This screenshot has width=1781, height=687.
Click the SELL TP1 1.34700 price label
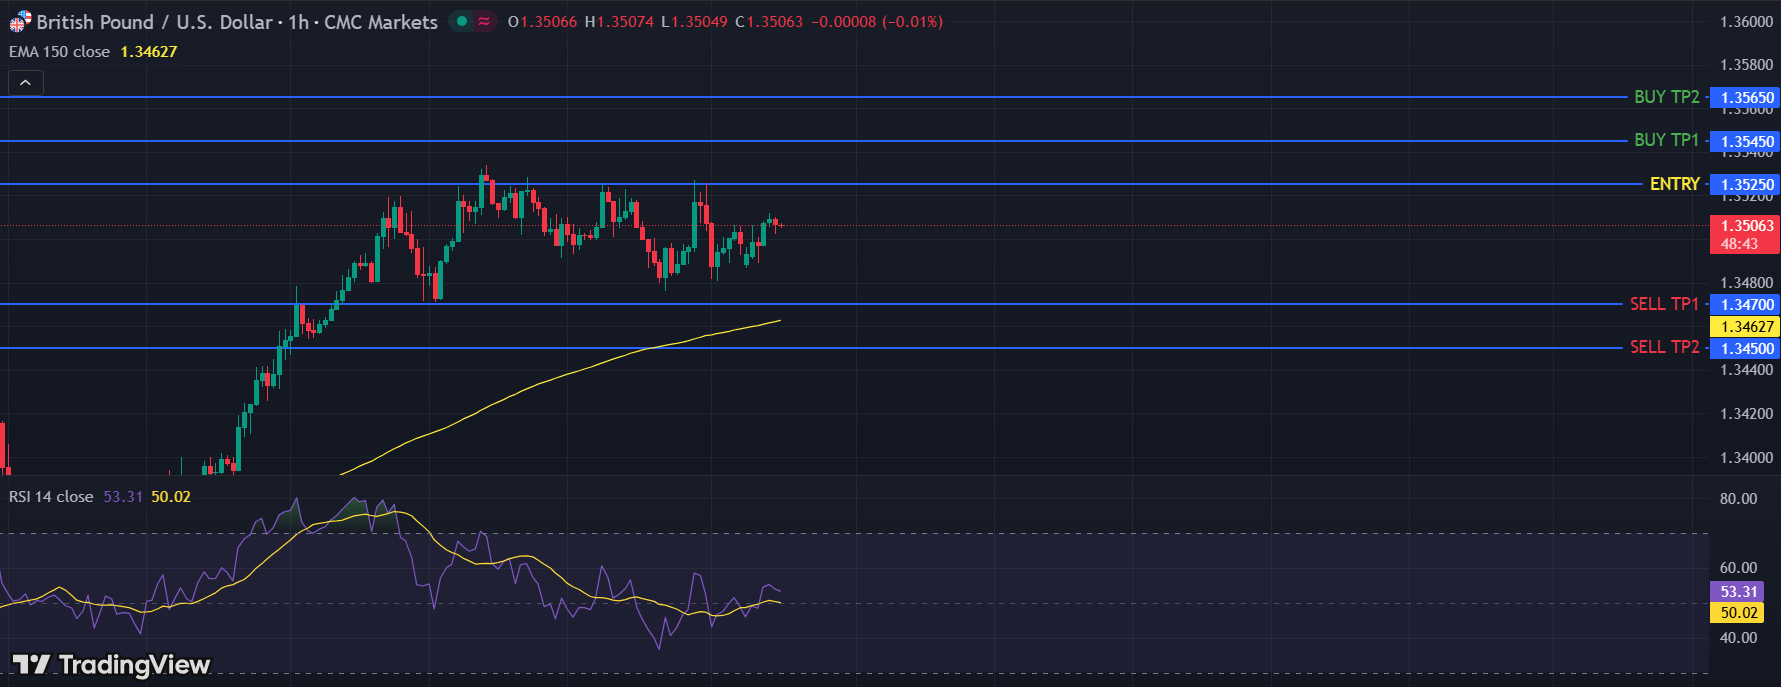(1745, 305)
